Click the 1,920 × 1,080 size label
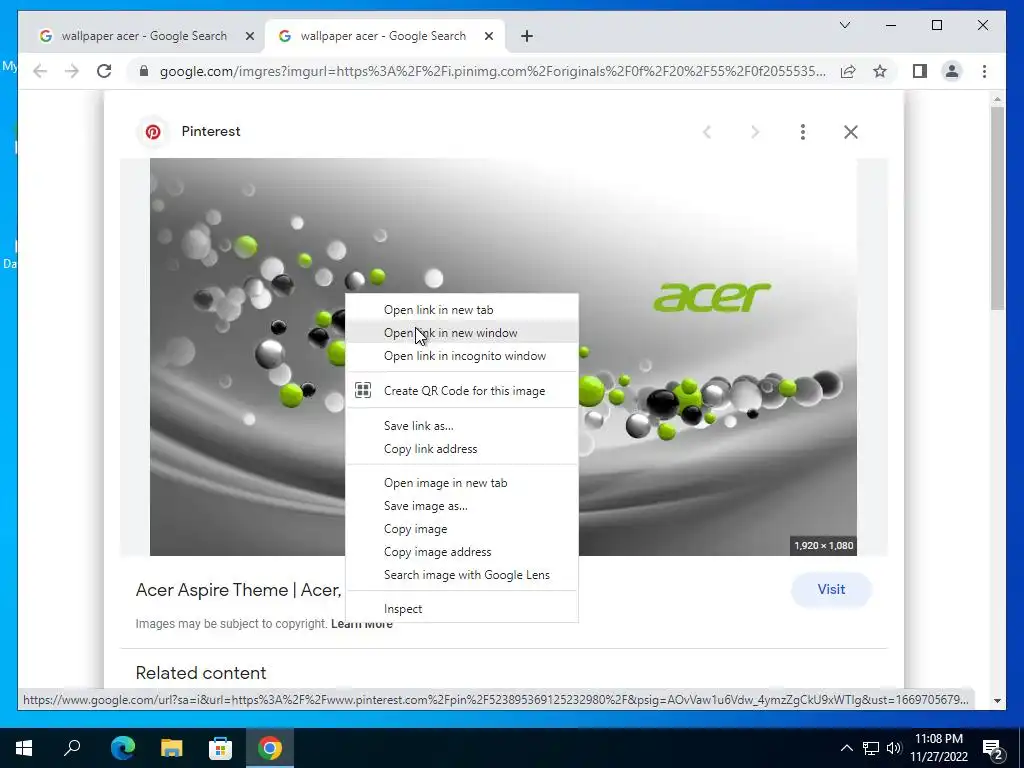 click(823, 545)
